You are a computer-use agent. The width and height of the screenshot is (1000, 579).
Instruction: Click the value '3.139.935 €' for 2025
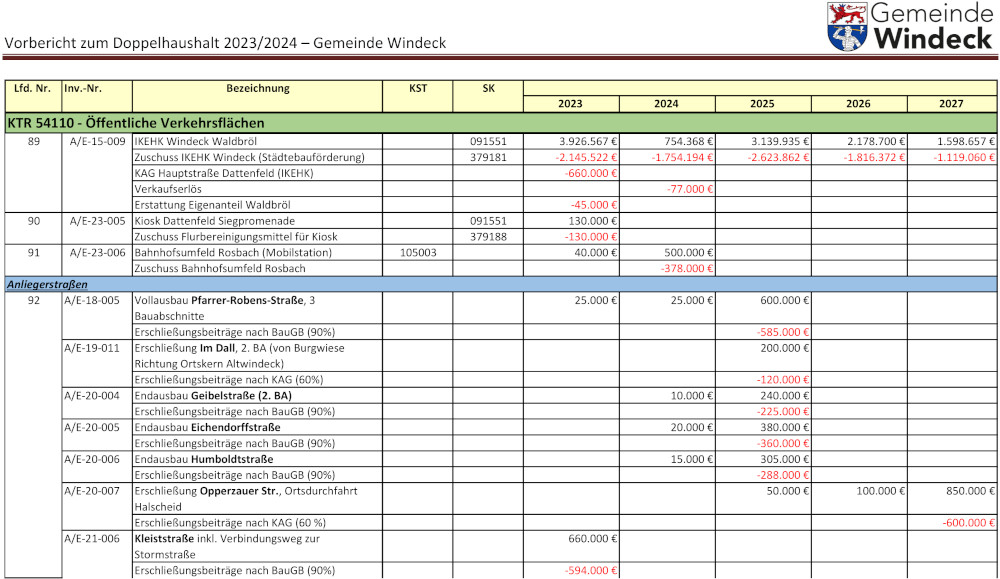[780, 142]
